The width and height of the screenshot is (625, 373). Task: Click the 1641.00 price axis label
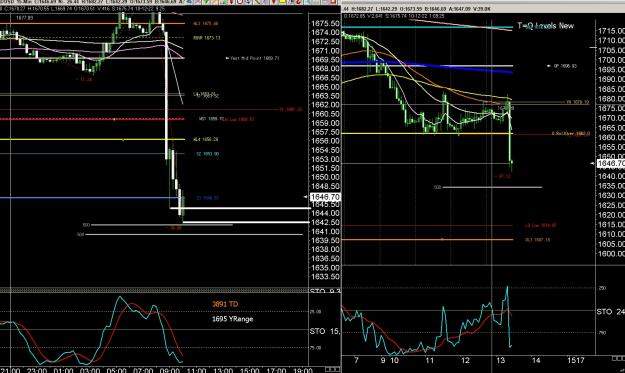point(325,232)
